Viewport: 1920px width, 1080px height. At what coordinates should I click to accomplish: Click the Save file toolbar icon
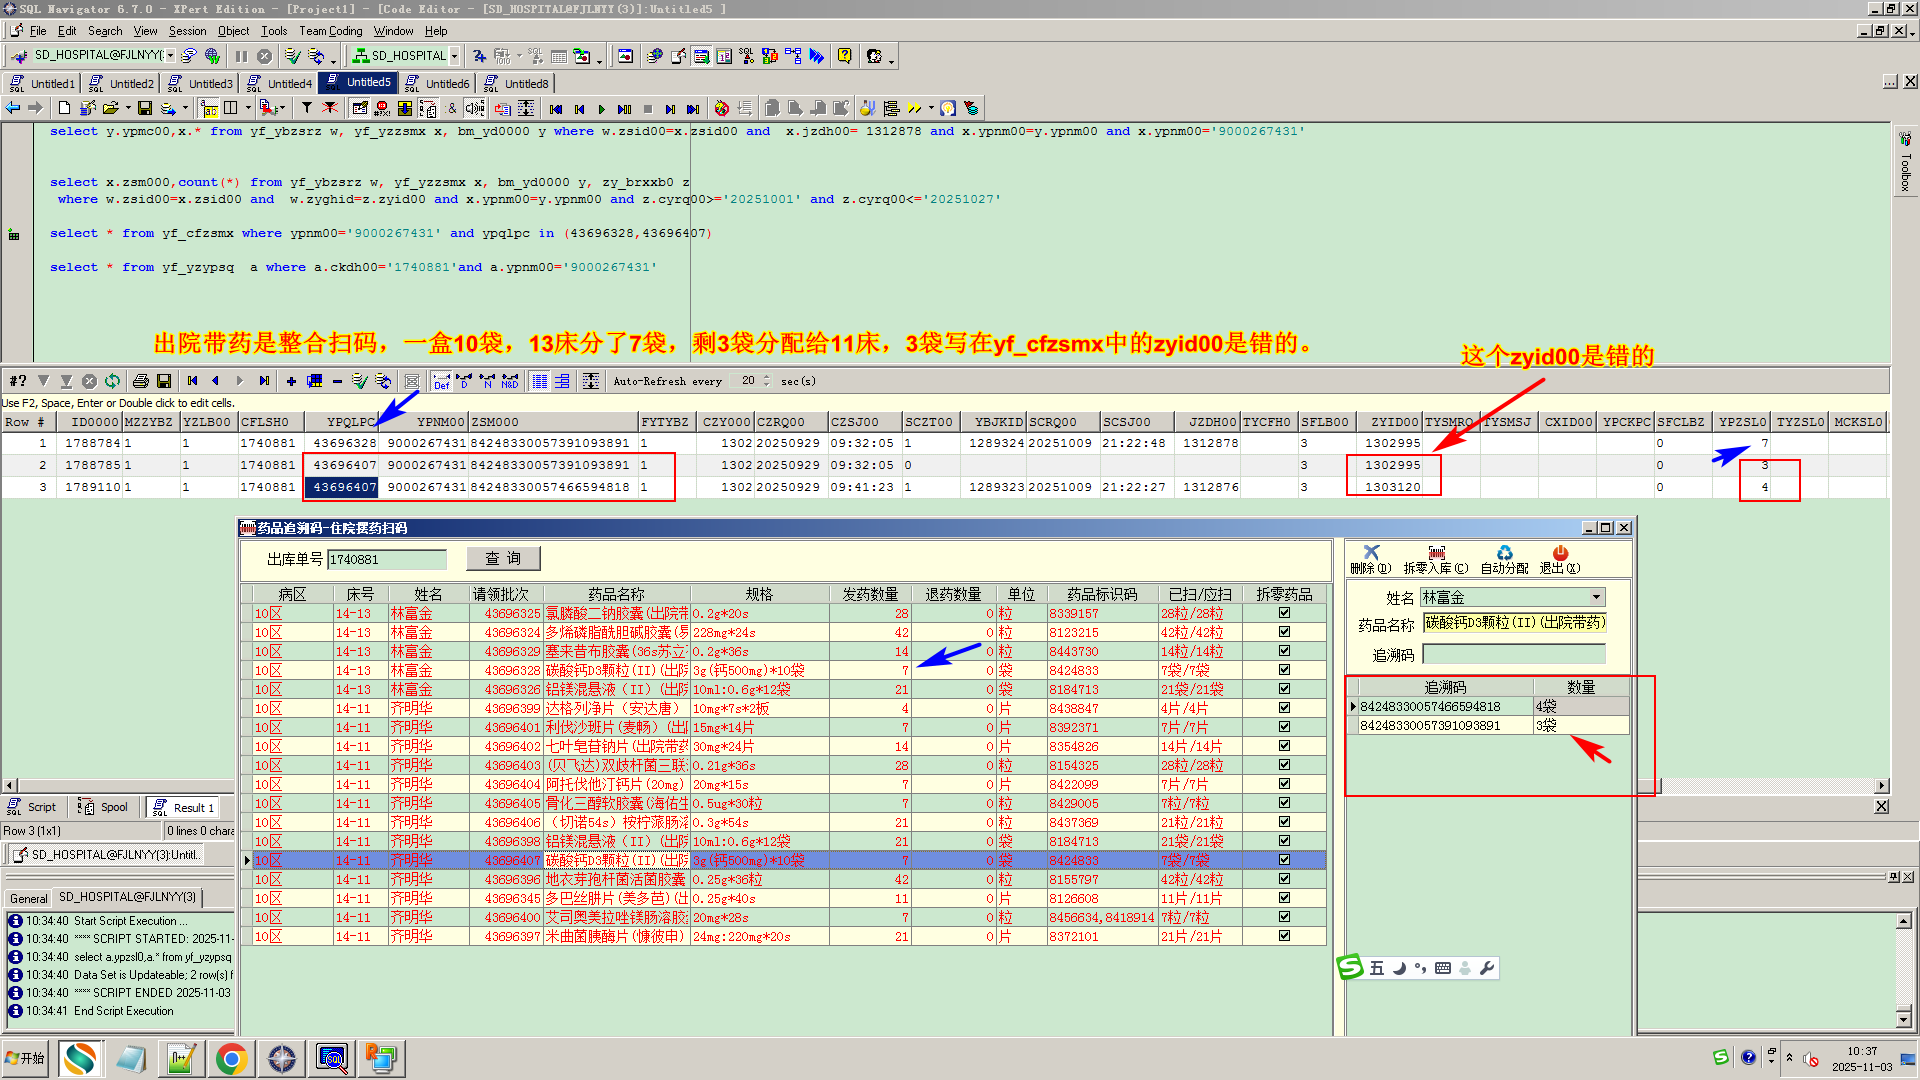[x=145, y=108]
